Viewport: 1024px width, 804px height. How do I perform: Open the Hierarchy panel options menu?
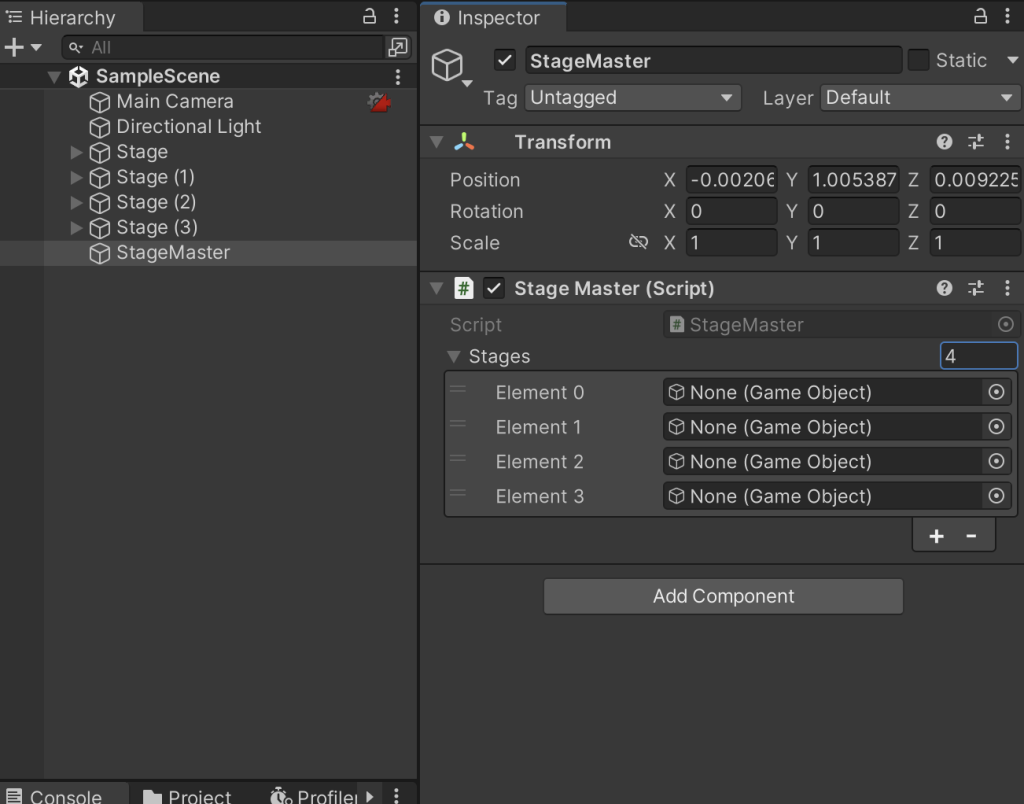(x=396, y=16)
